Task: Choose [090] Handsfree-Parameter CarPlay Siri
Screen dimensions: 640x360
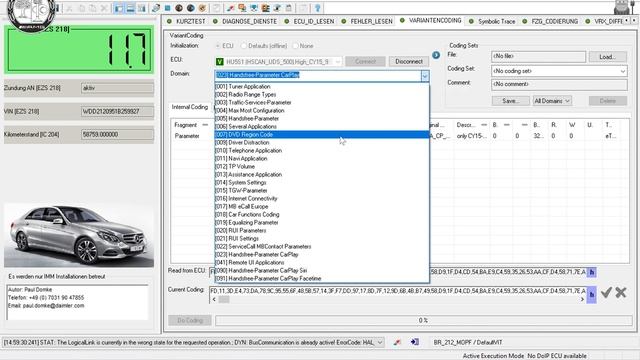Action: (322, 270)
